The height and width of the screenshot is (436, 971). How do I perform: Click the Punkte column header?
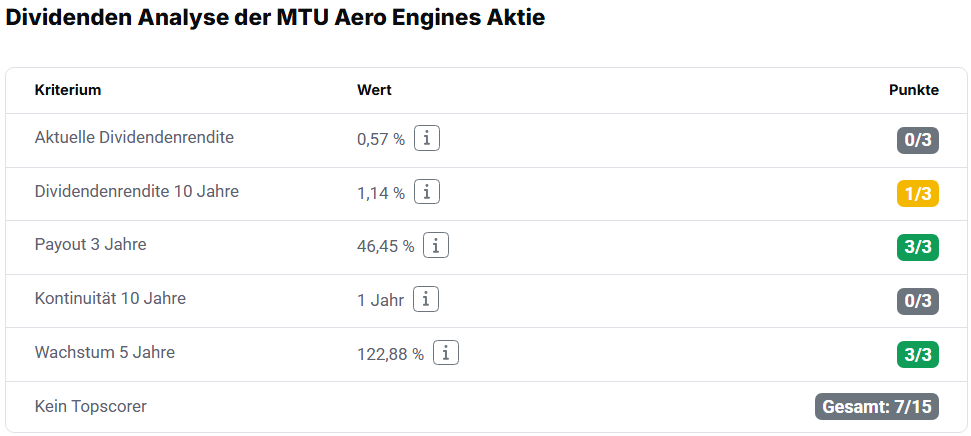click(914, 90)
